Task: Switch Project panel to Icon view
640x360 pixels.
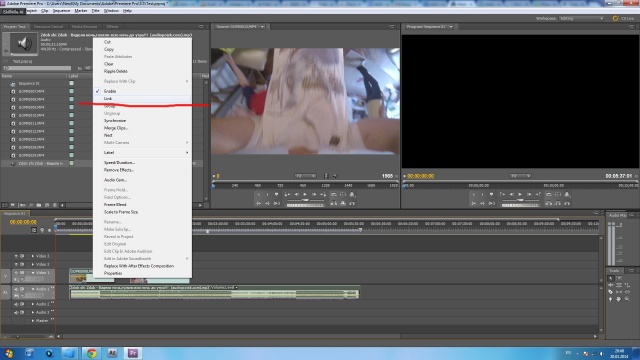Action: 13,205
